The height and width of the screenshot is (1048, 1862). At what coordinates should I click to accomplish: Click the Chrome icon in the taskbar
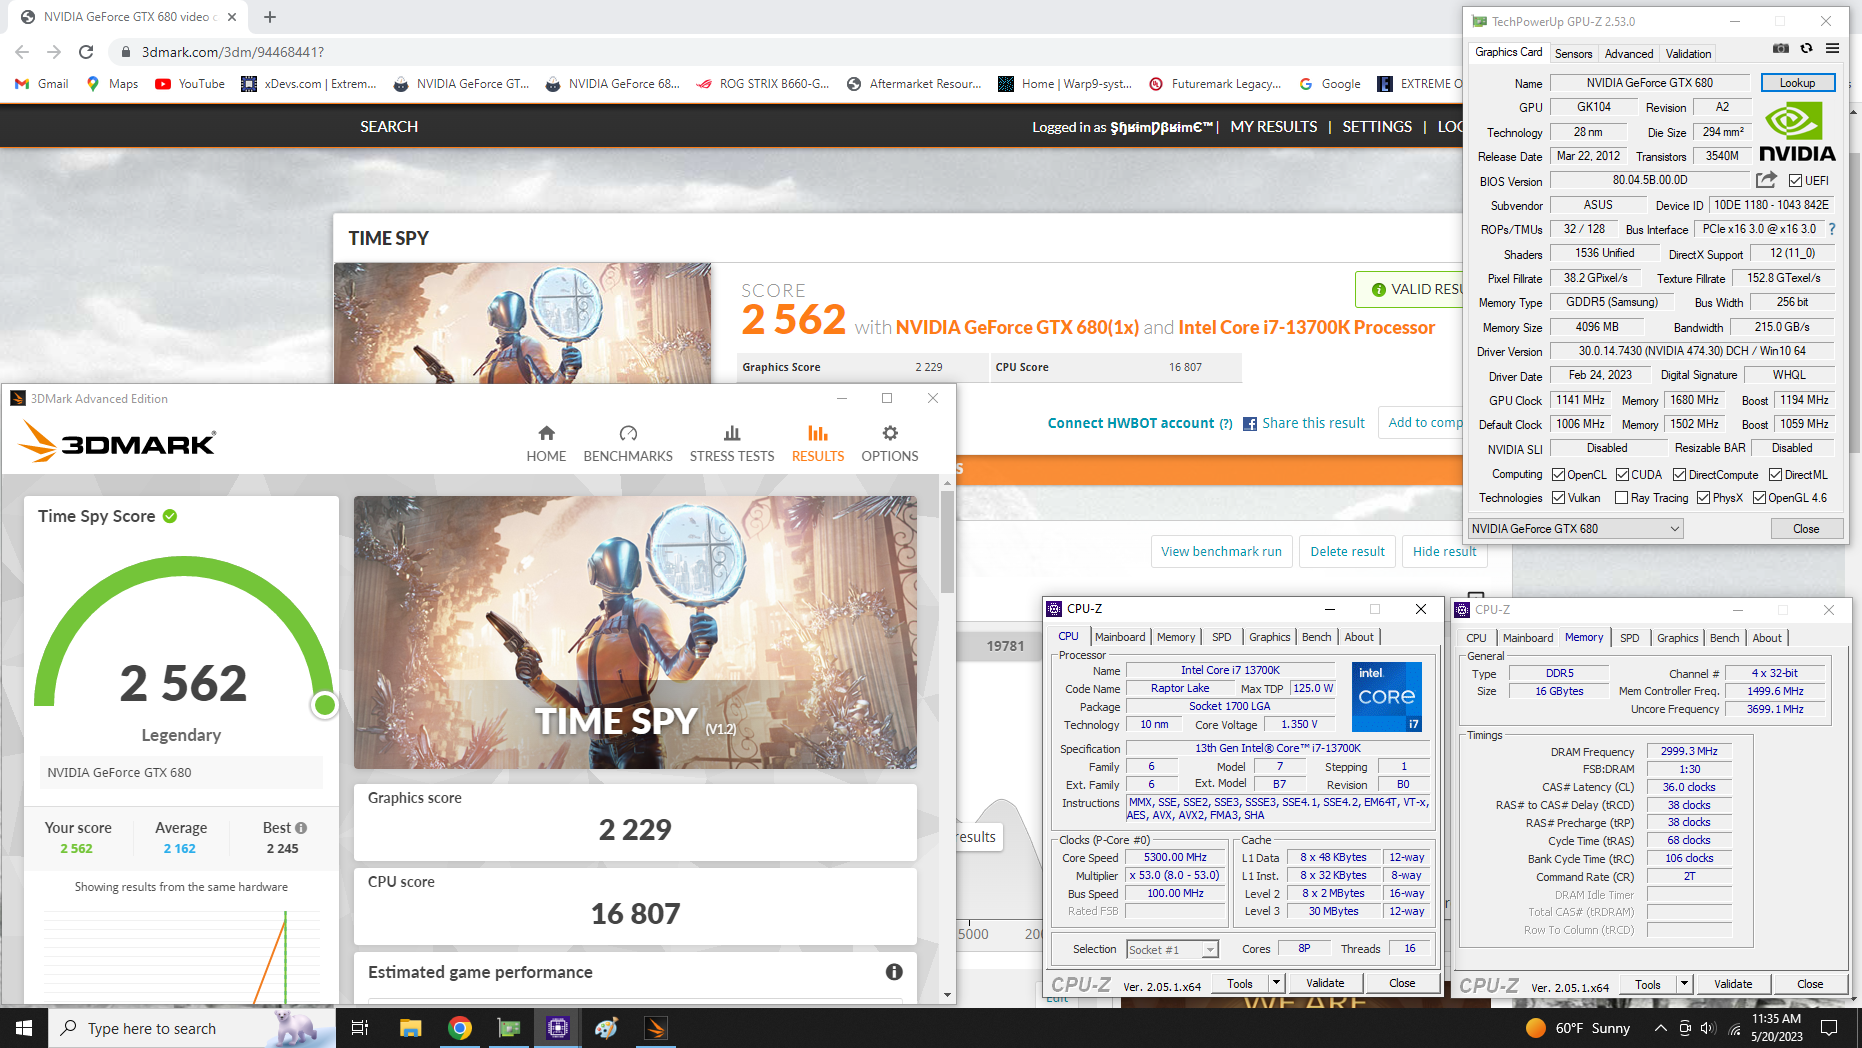pyautogui.click(x=460, y=1028)
